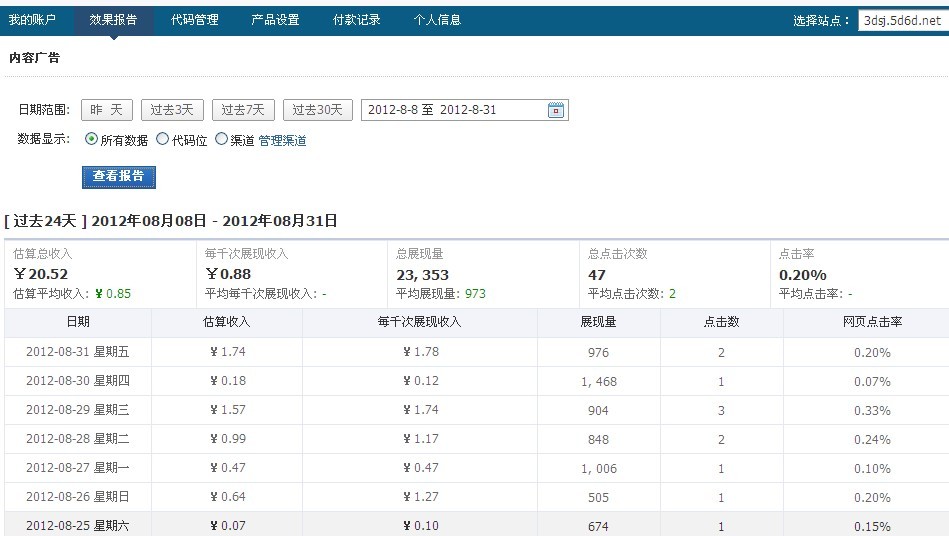Select the 渠道 radio button
The height and width of the screenshot is (536, 949).
pyautogui.click(x=222, y=139)
